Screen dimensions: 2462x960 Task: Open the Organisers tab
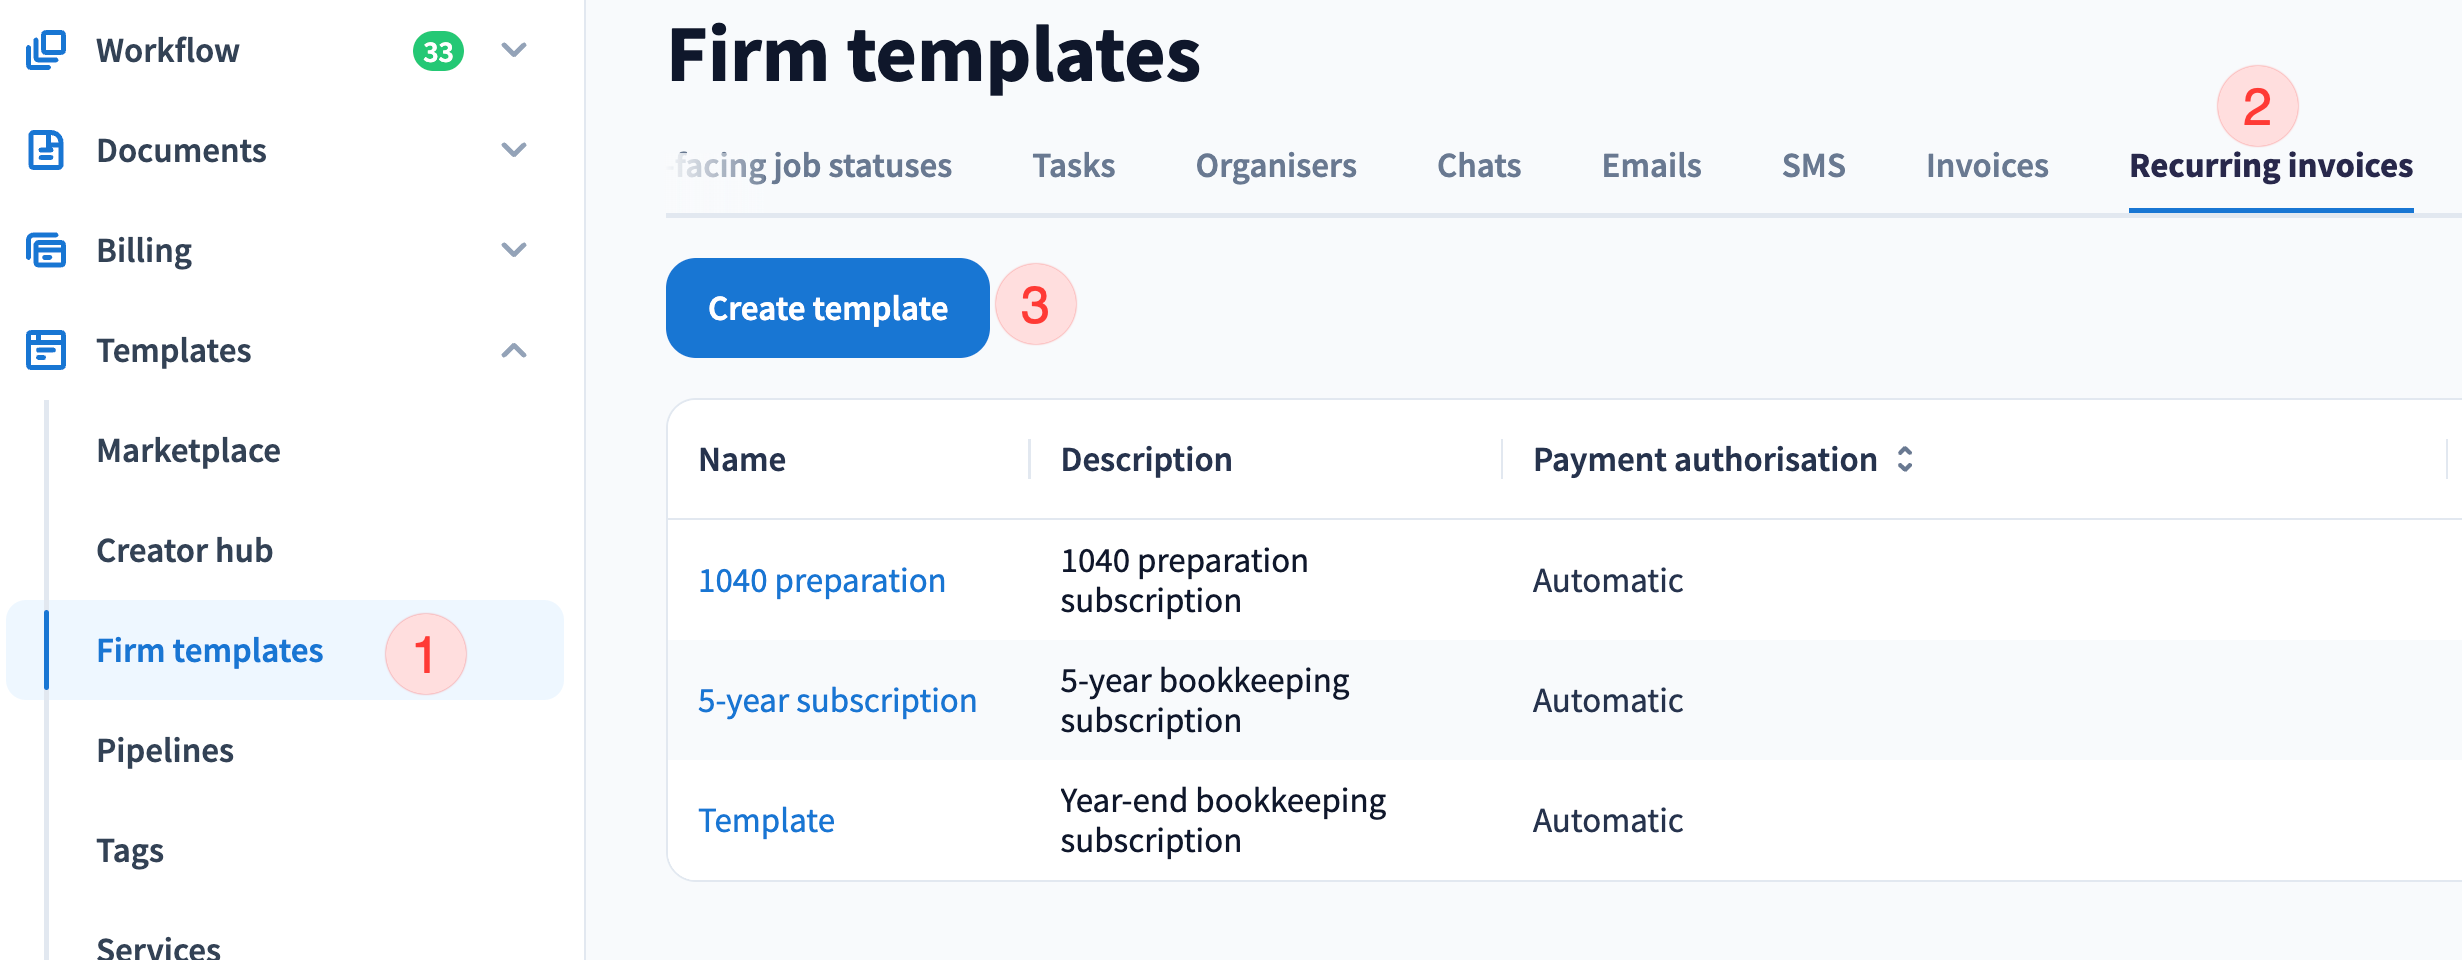click(x=1276, y=166)
